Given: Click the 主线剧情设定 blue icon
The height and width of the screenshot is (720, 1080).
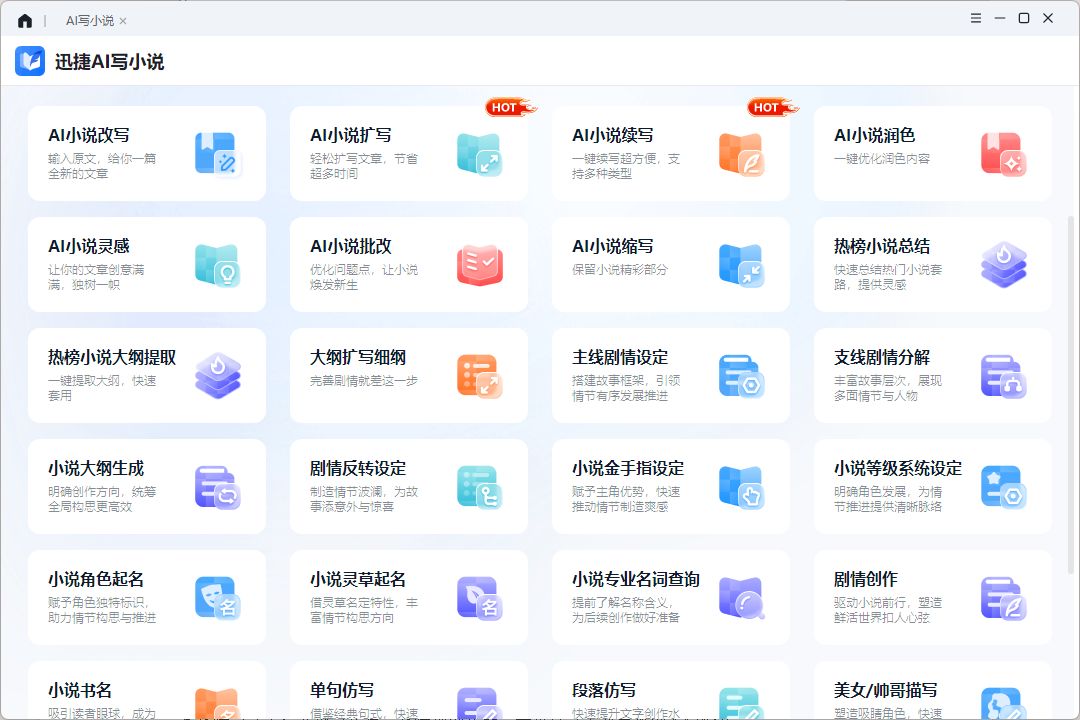Looking at the screenshot, I should (x=741, y=376).
